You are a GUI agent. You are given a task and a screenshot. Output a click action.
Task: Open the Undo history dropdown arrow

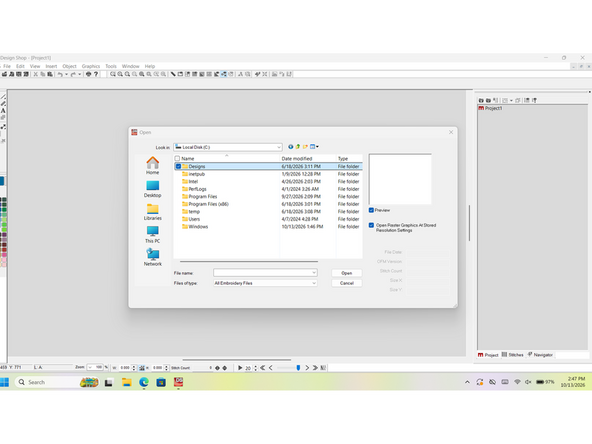point(66,74)
